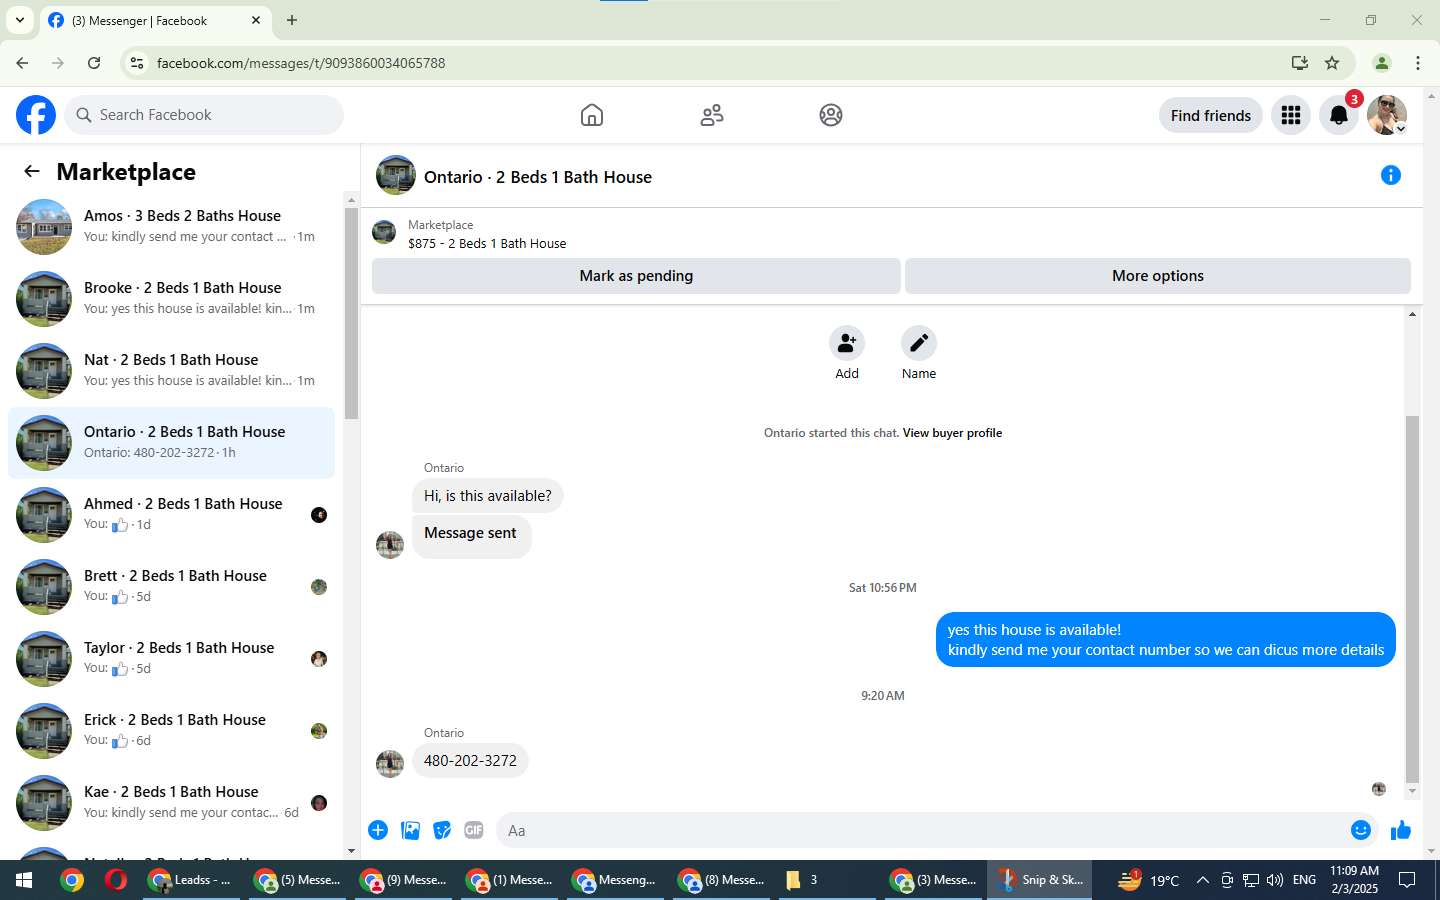Viewport: 1440px width, 900px height.
Task: Send a thumbs up like
Action: pyautogui.click(x=1401, y=830)
